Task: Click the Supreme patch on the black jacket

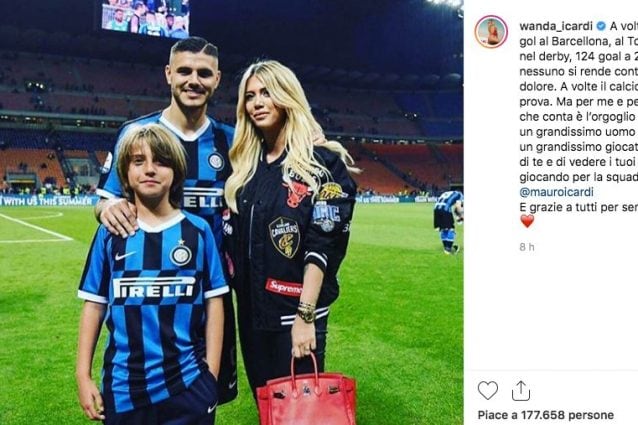Action: (284, 288)
